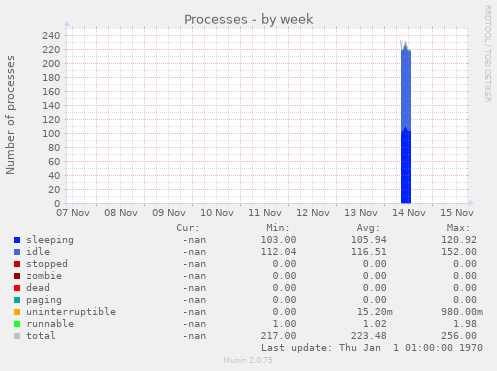Select the 'uninterruptible' legend label

coord(71,312)
